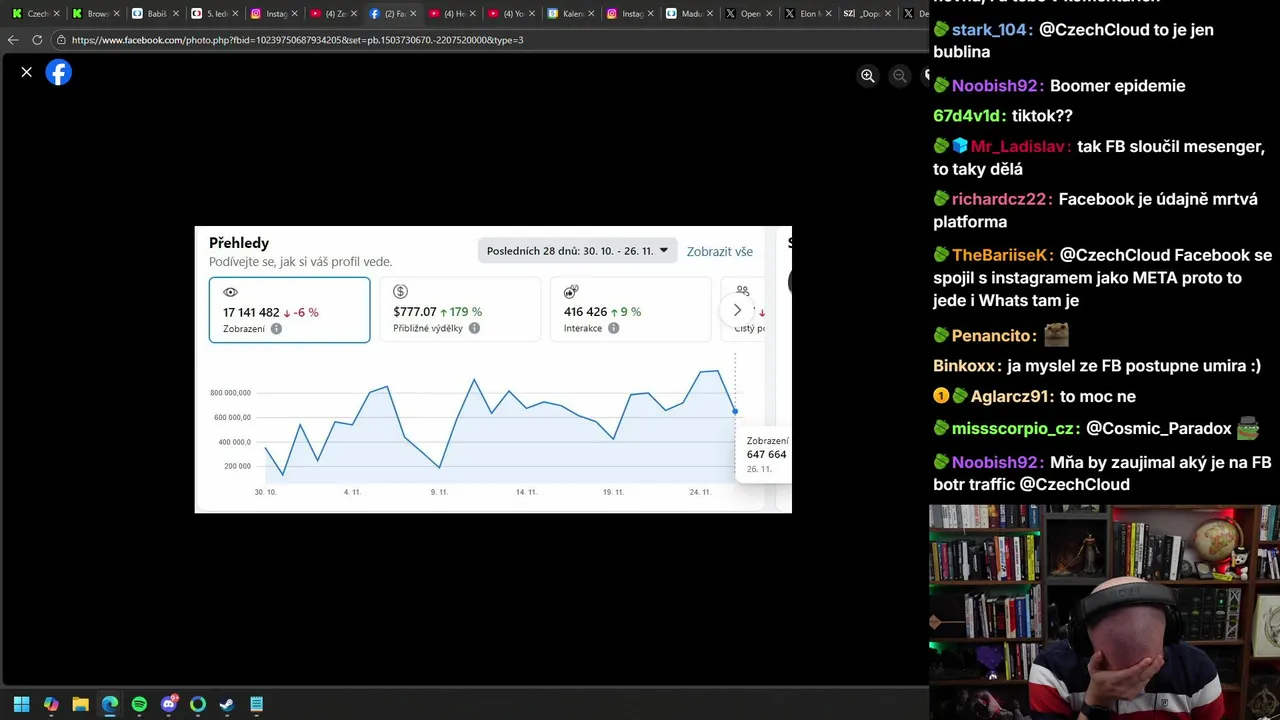Image resolution: width=1280 pixels, height=720 pixels.
Task: Open the green ring app in taskbar
Action: pyautogui.click(x=198, y=704)
